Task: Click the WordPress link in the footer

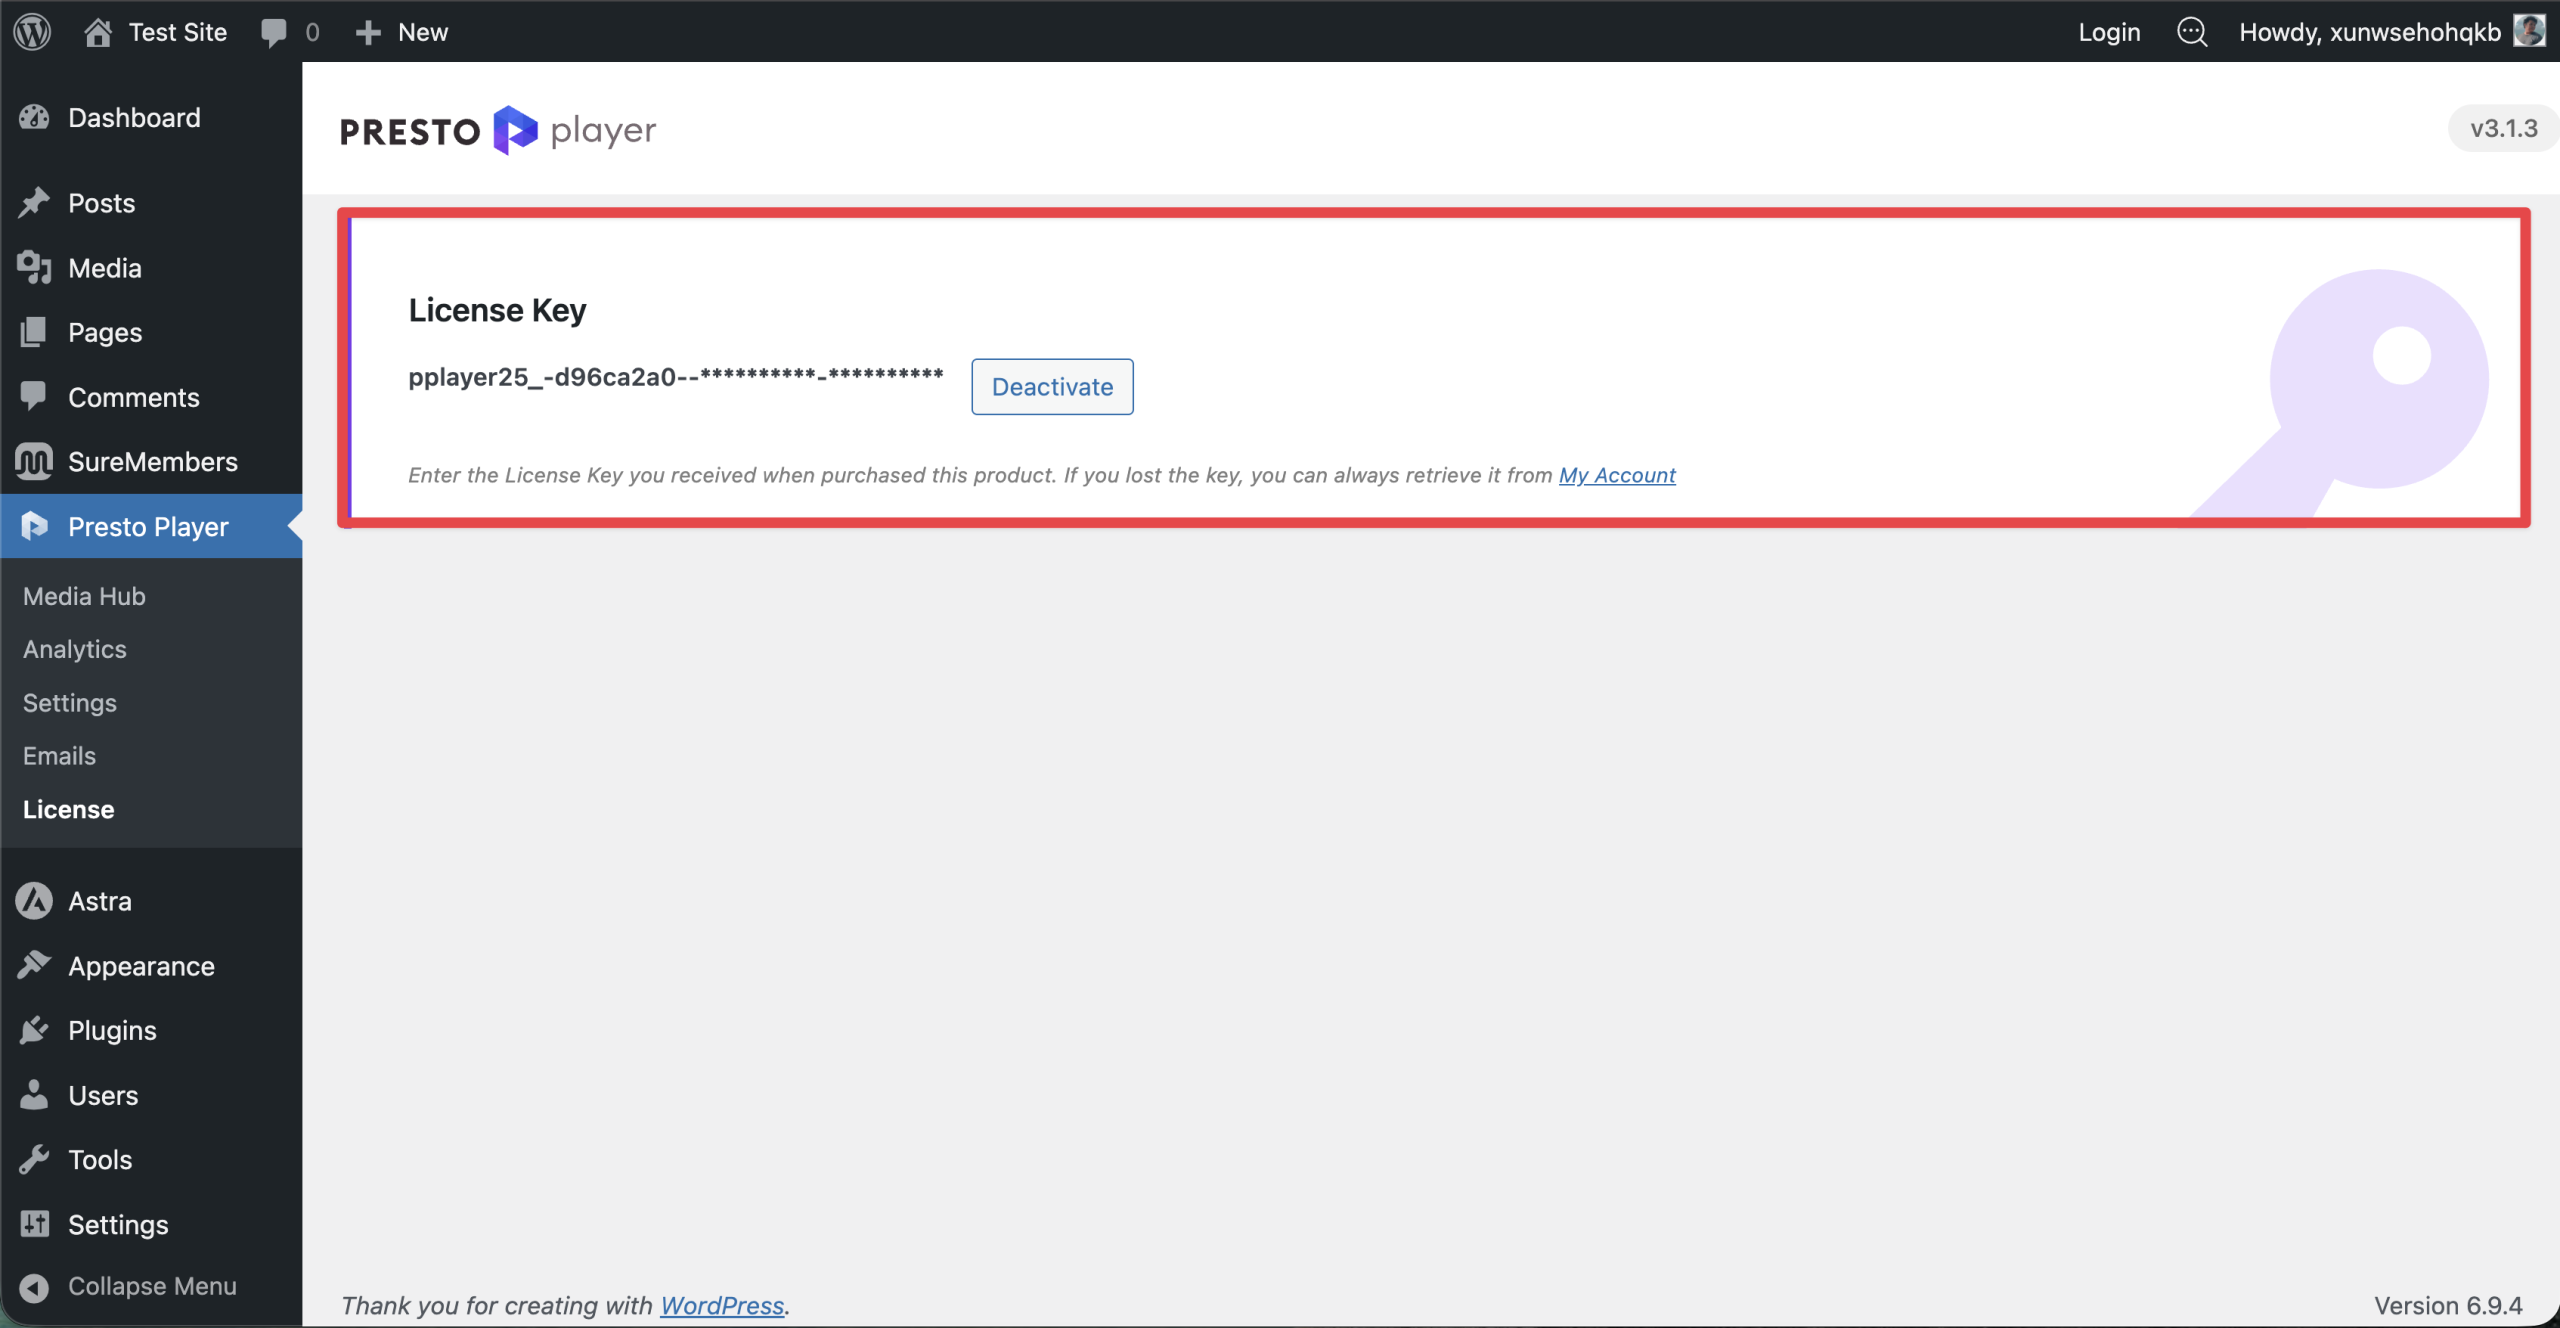Action: (x=722, y=1305)
